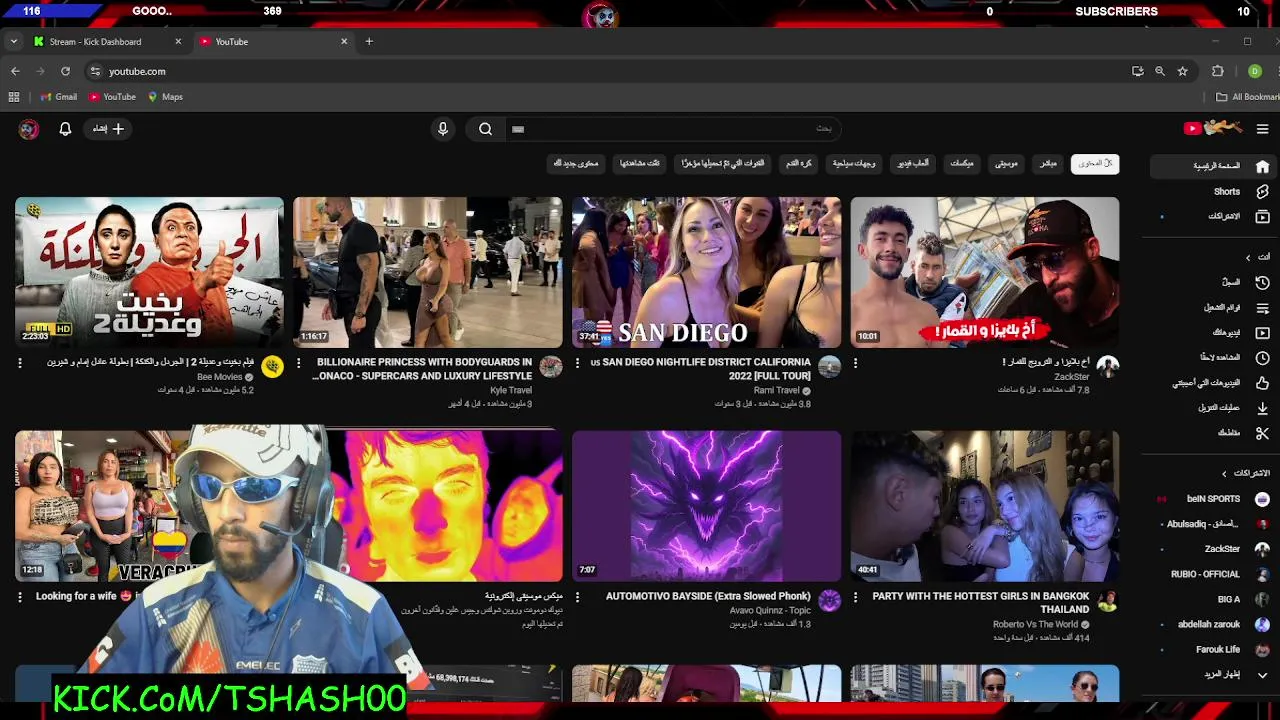The width and height of the screenshot is (1280, 720).
Task: Open the Bangkok party video thumbnail
Action: (x=984, y=506)
